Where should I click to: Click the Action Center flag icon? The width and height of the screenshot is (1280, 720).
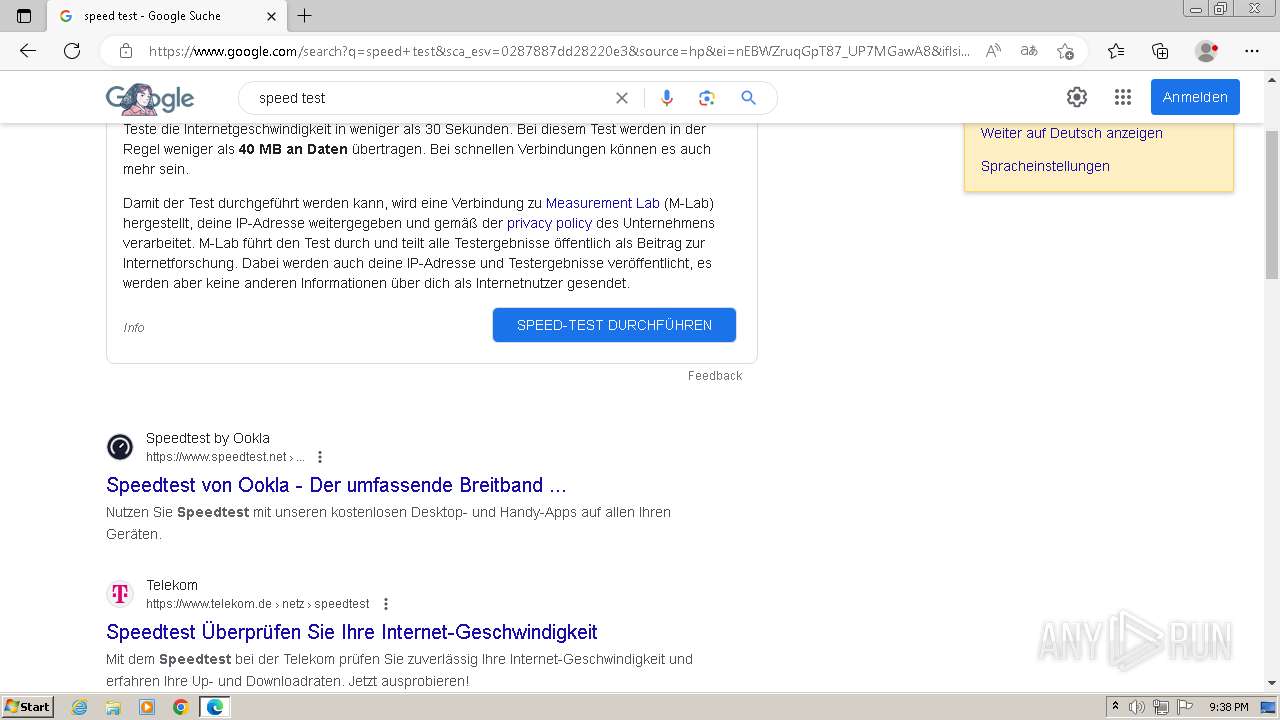point(1183,707)
